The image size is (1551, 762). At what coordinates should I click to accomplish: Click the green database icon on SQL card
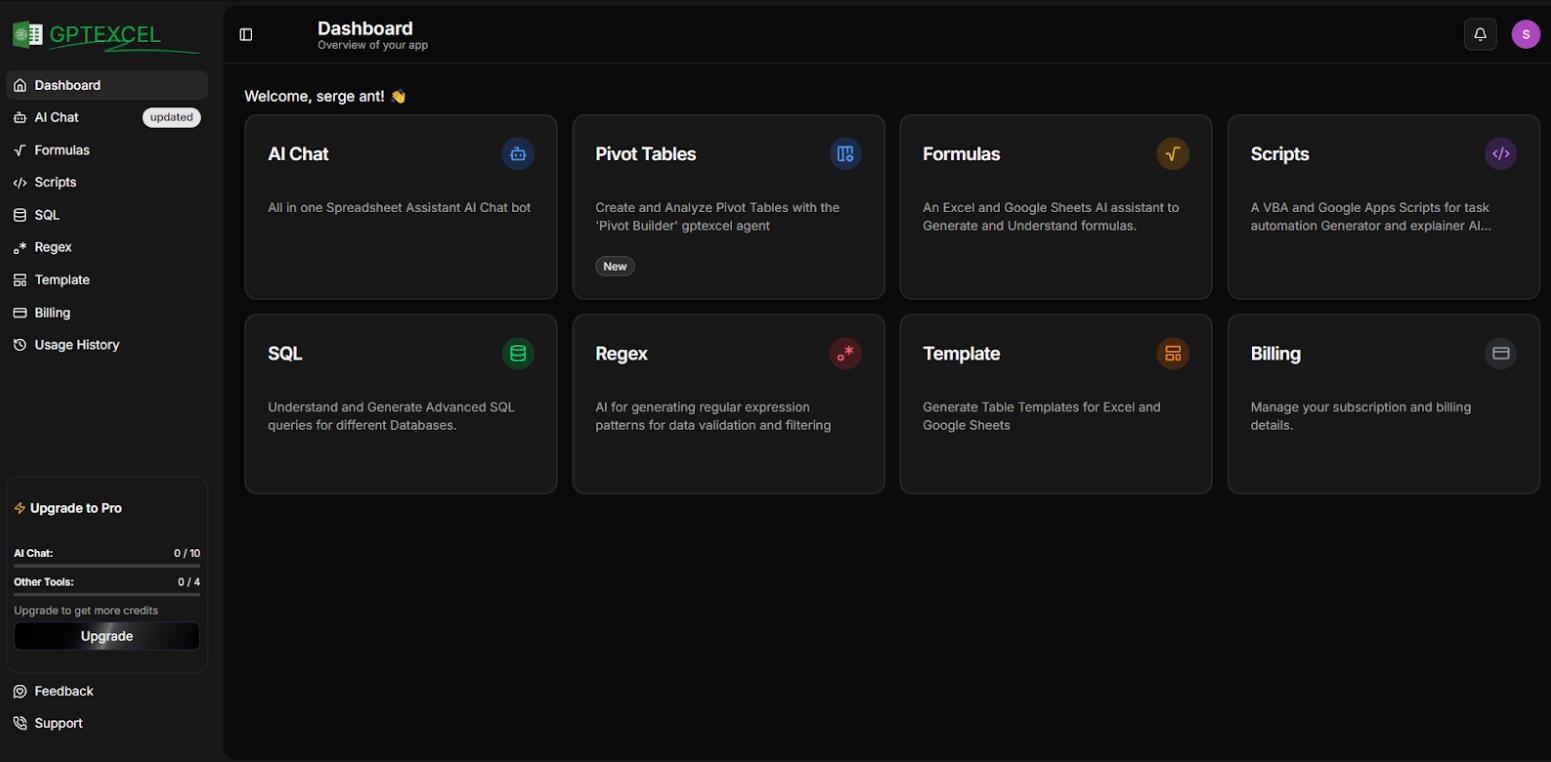click(x=518, y=353)
